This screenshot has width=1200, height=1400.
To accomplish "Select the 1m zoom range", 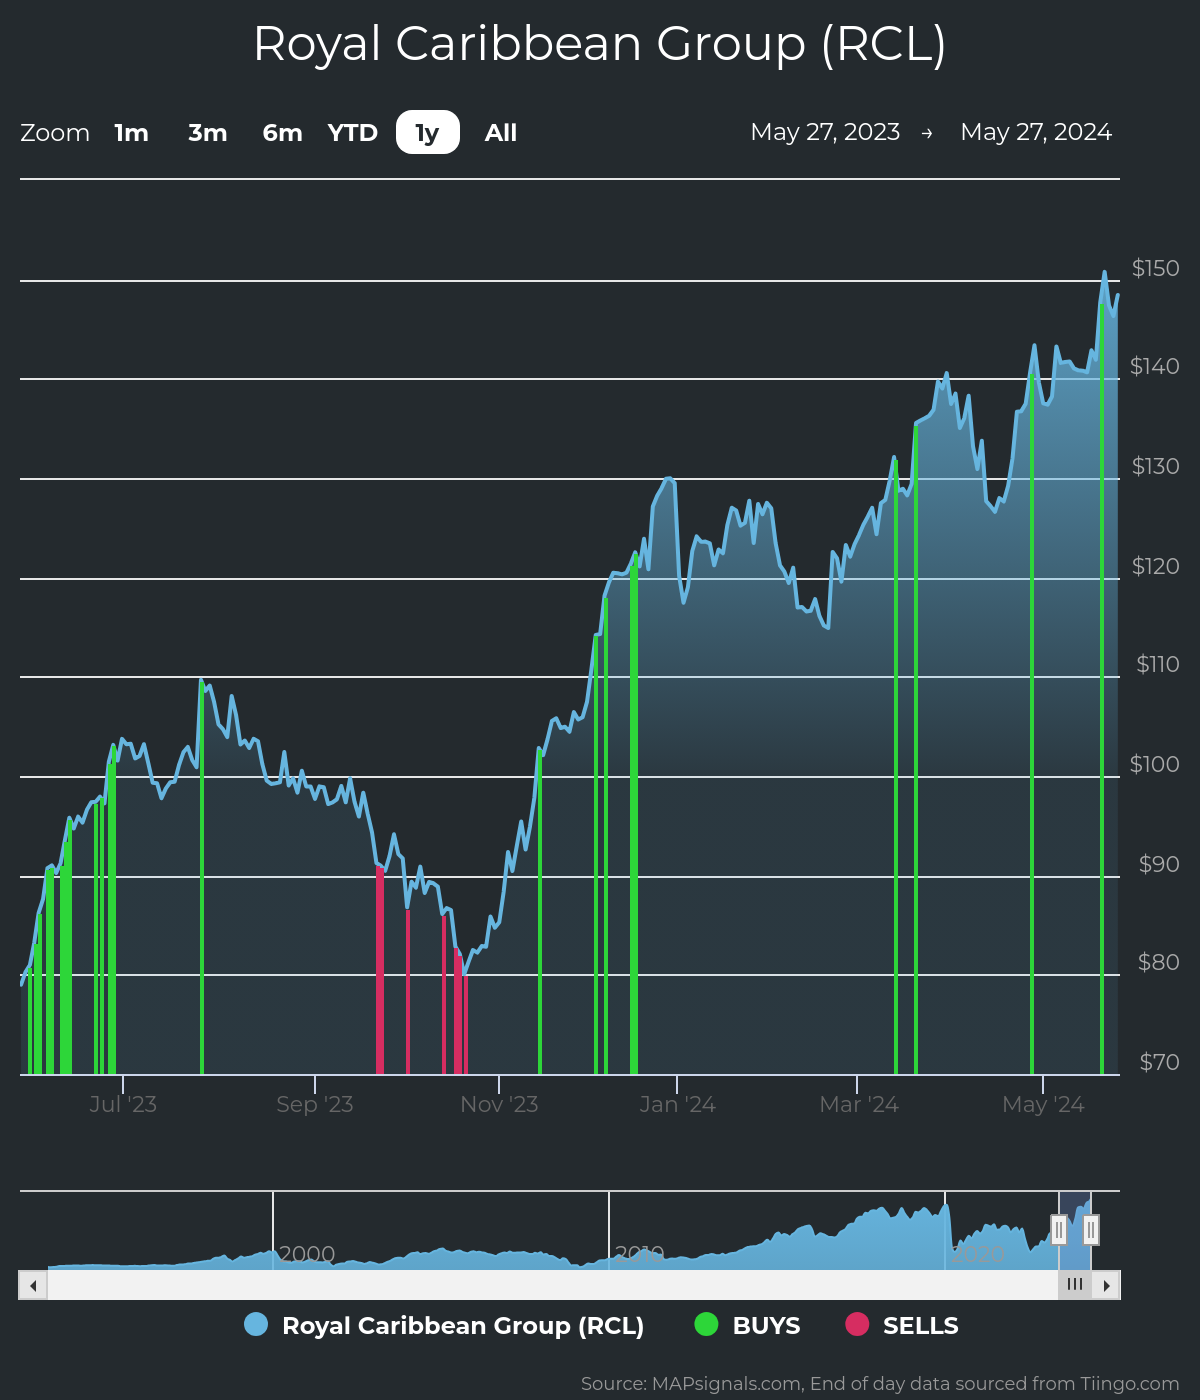I will 131,133.
